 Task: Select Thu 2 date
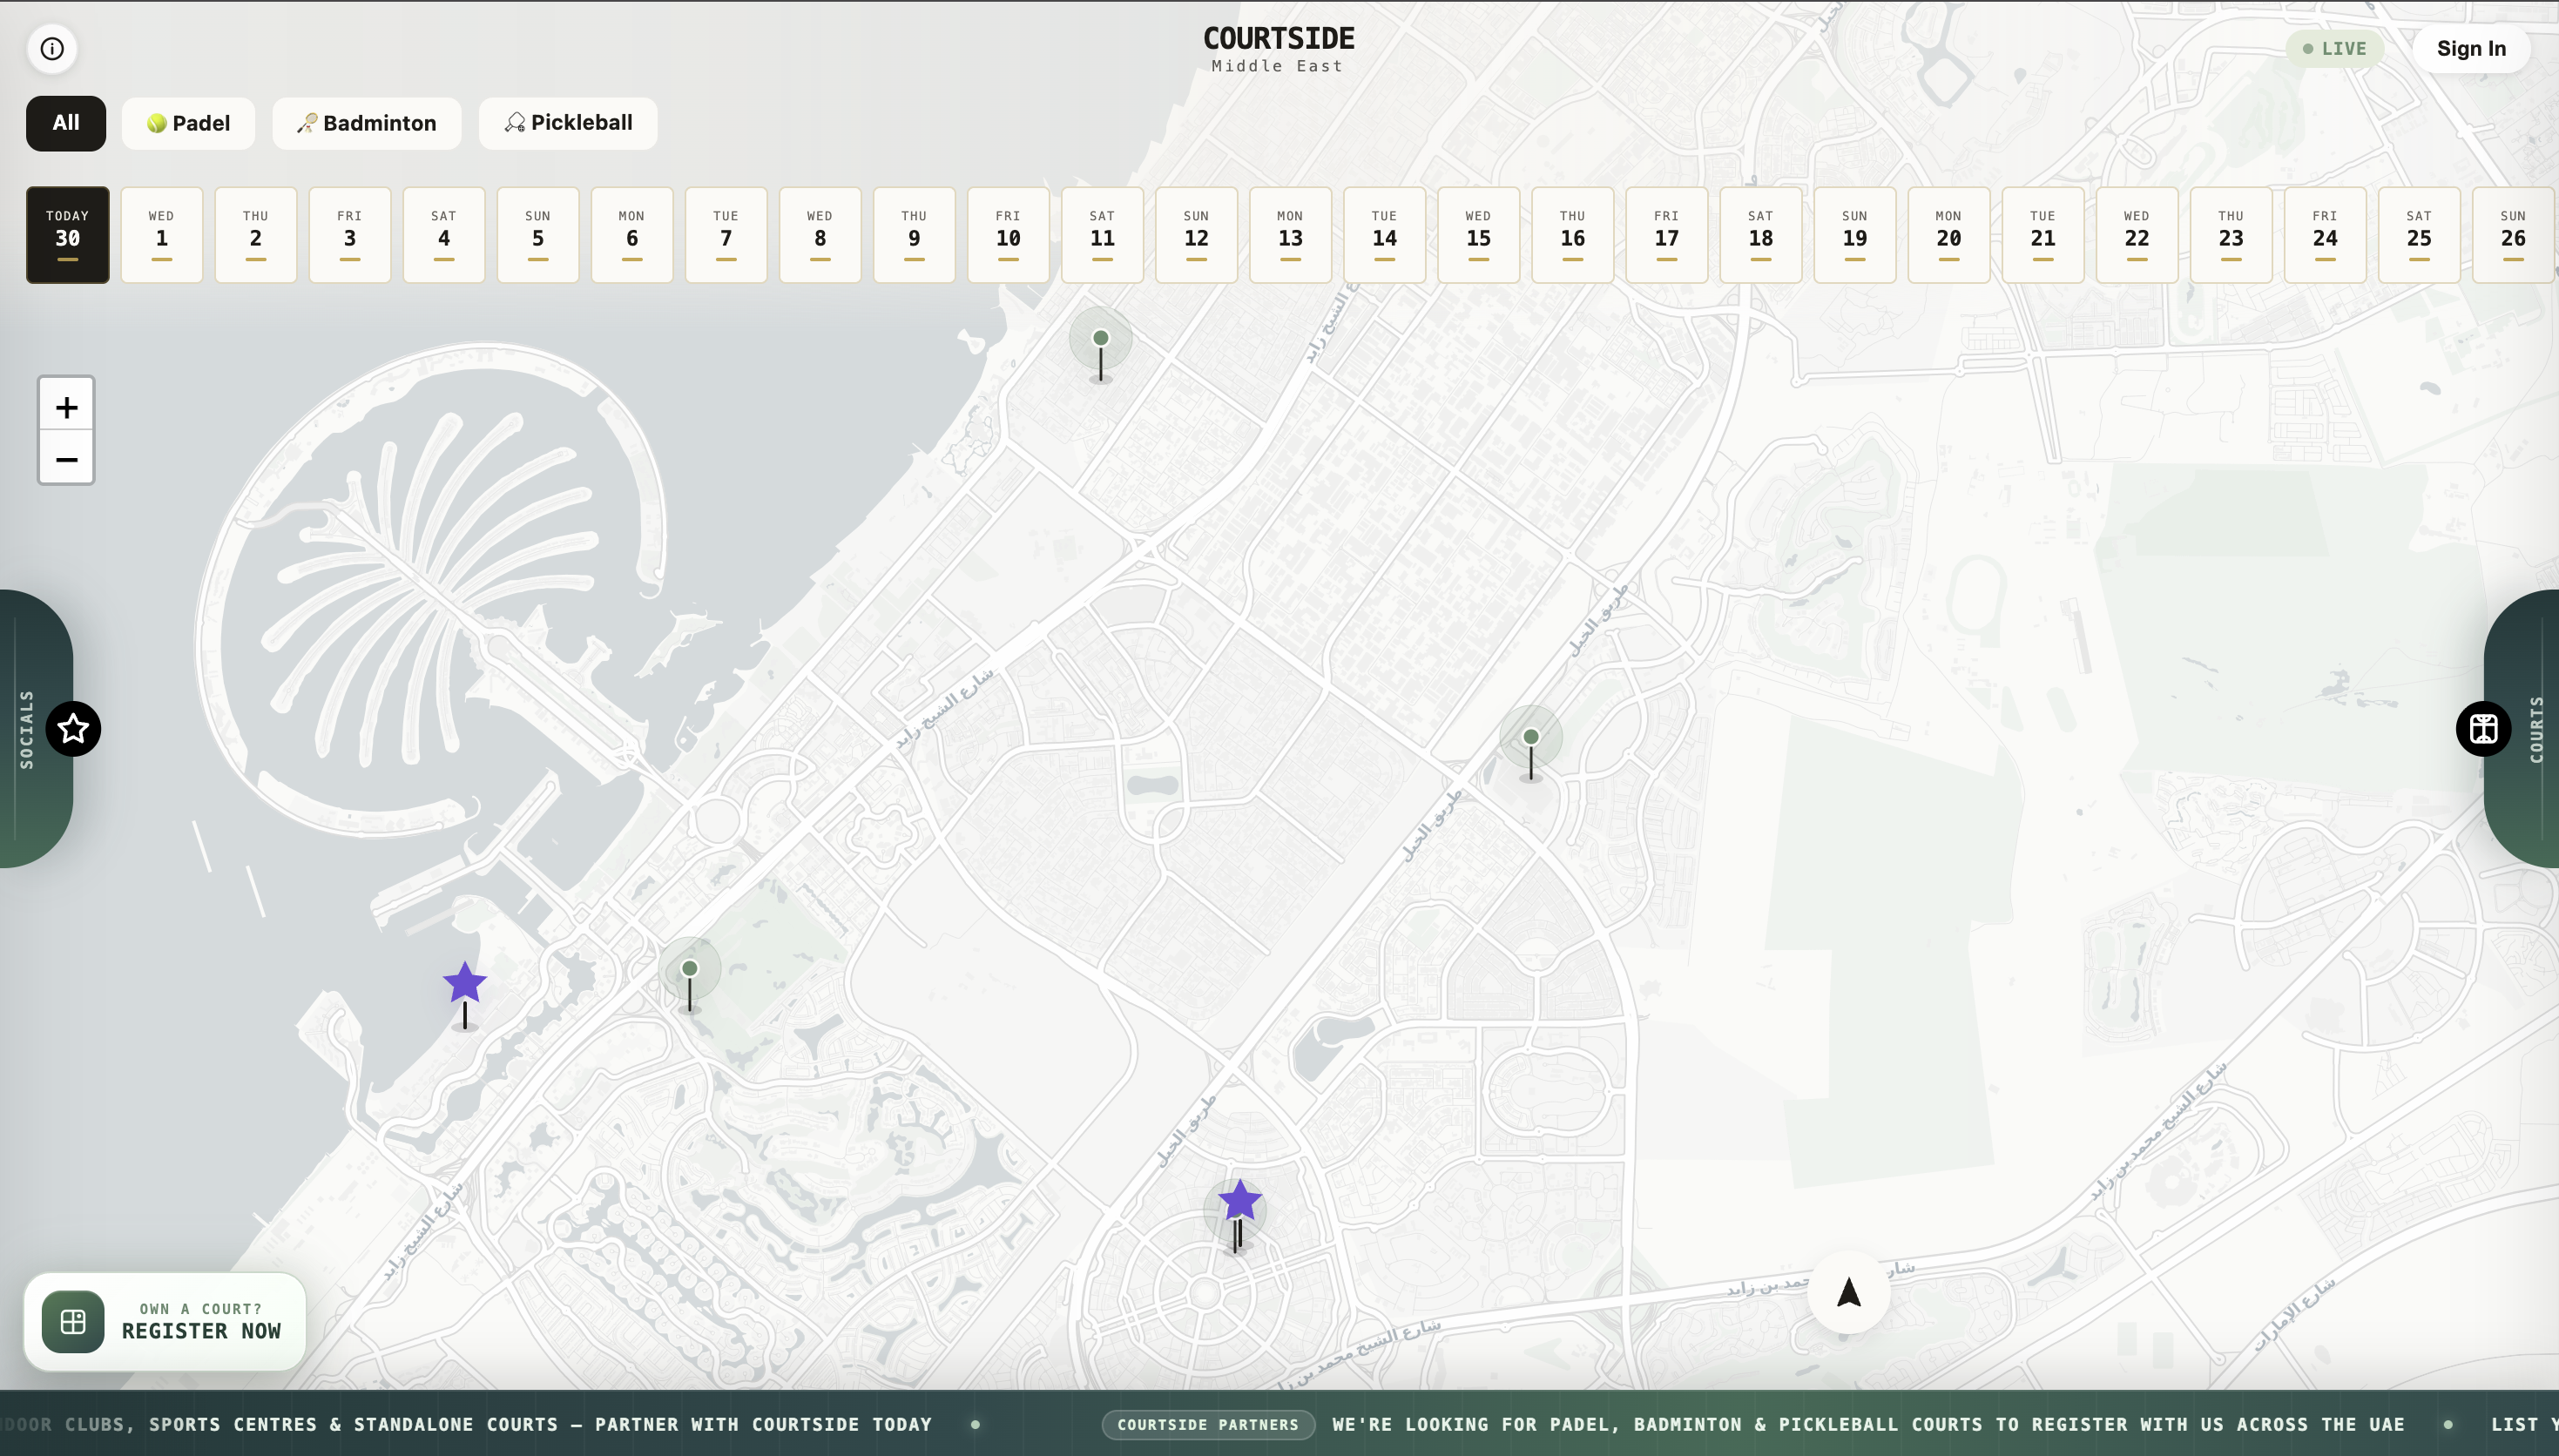coord(256,235)
